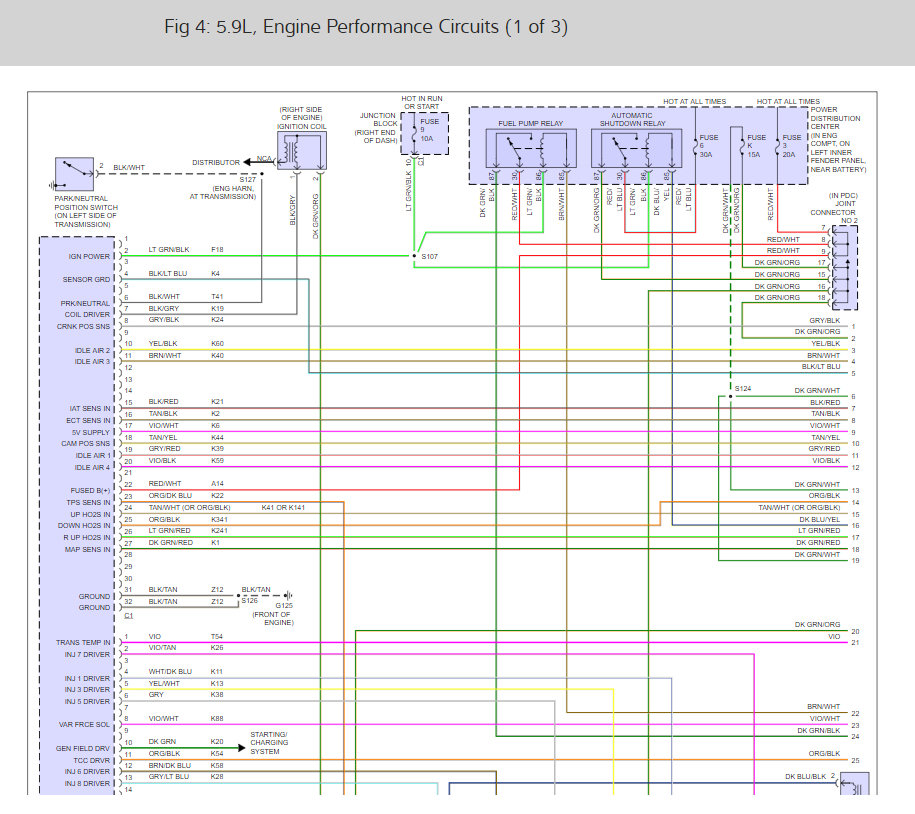Click circuit code 'K88'
Image resolution: width=915 pixels, height=814 pixels.
tap(216, 719)
